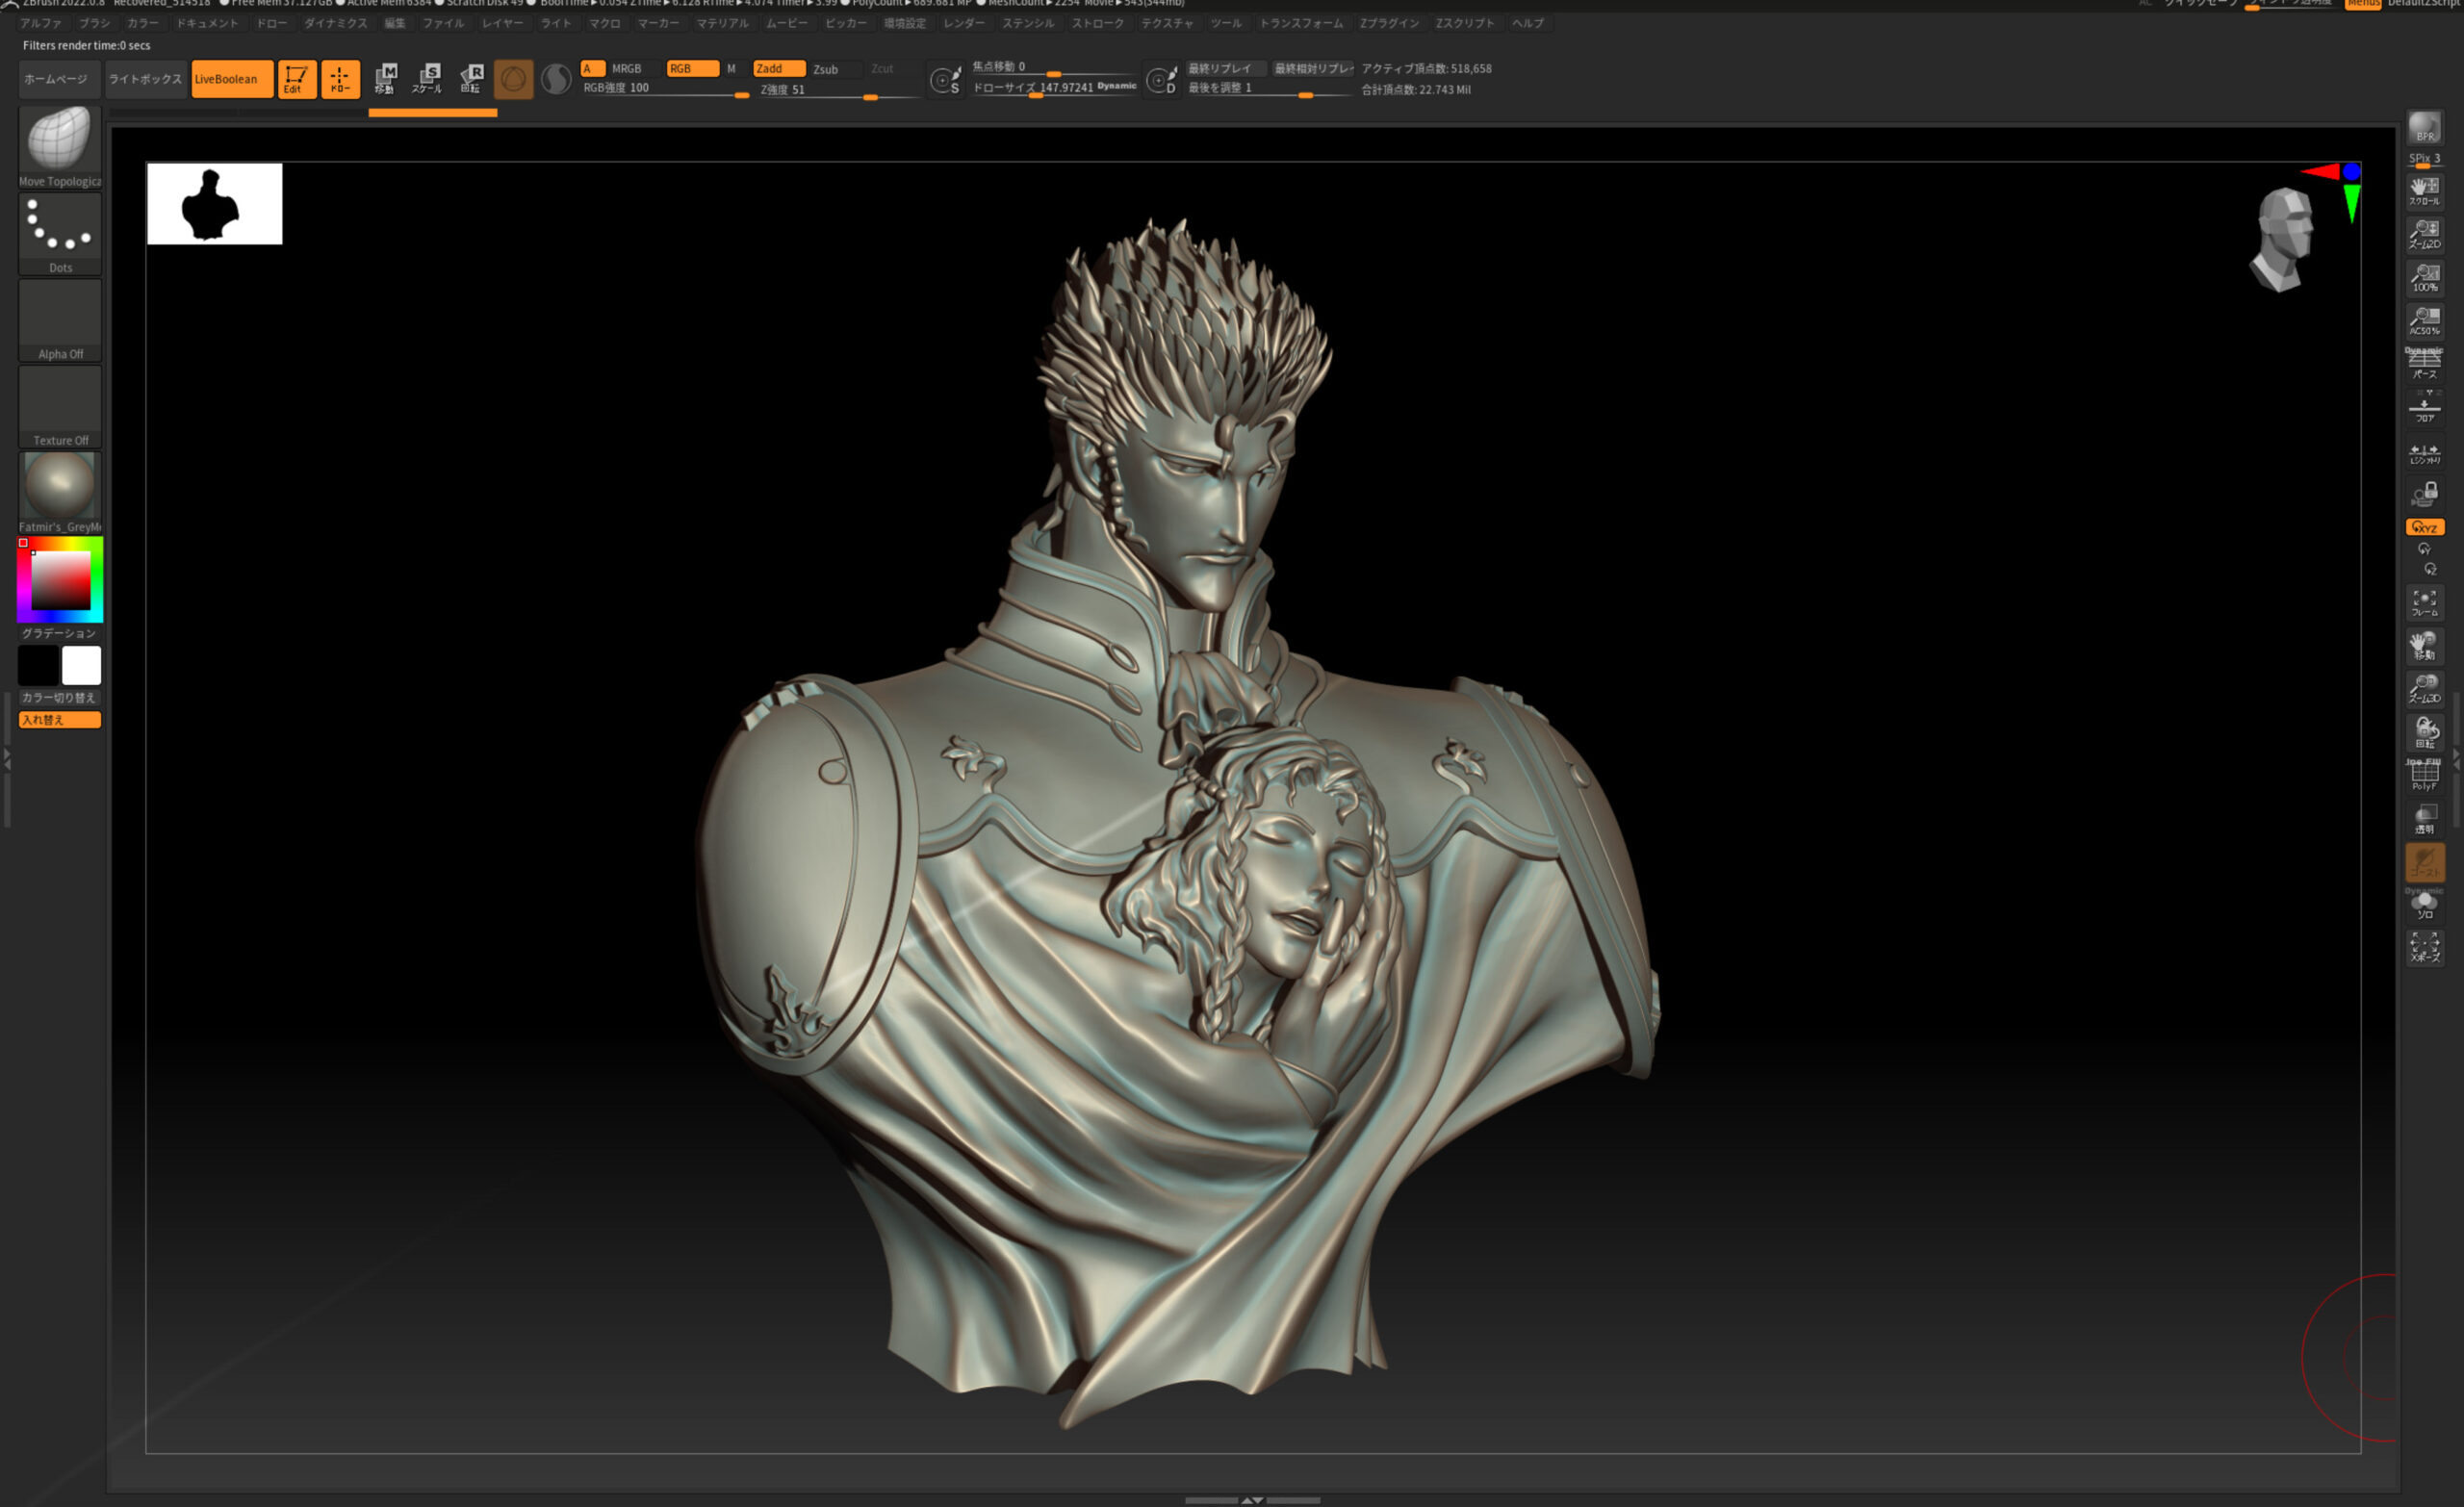This screenshot has width=2464, height=1507.
Task: Open the マテリアル menu
Action: coord(722,23)
